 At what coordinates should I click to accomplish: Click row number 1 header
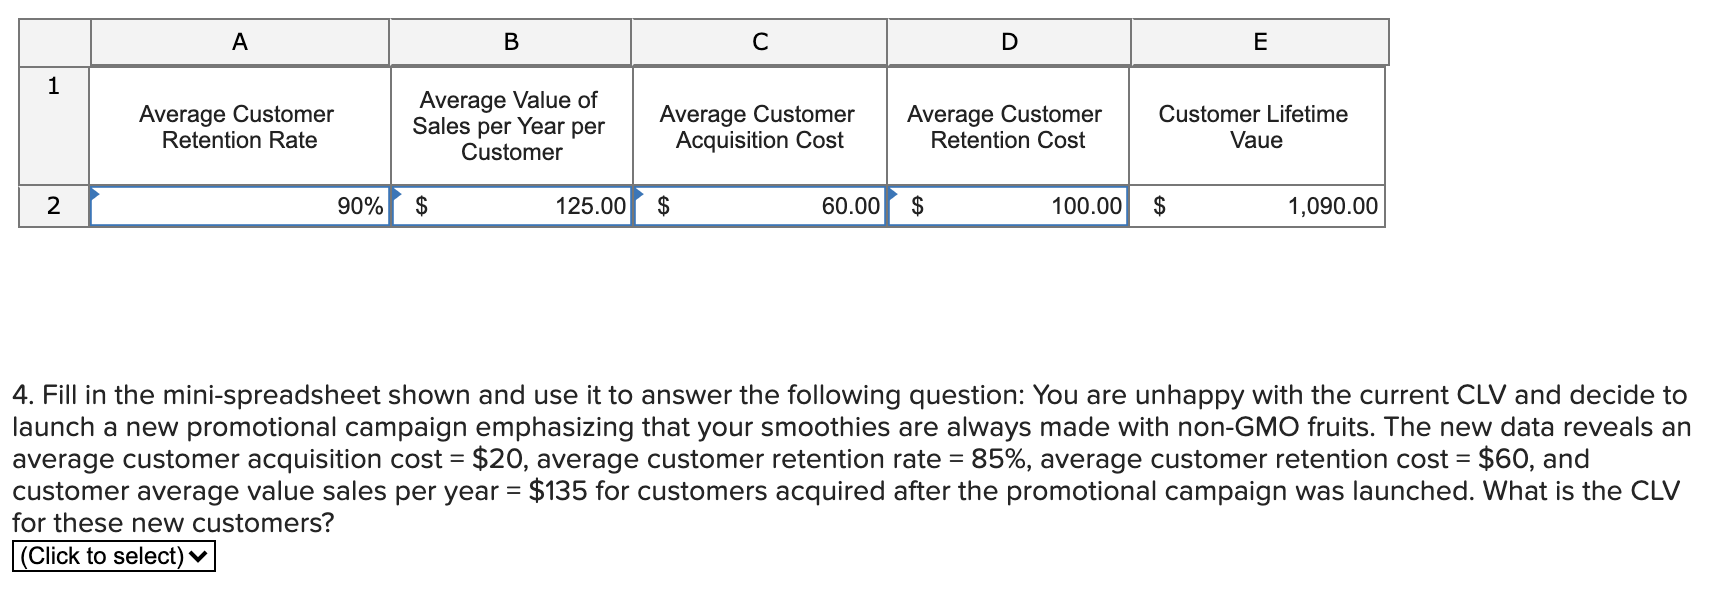point(53,86)
